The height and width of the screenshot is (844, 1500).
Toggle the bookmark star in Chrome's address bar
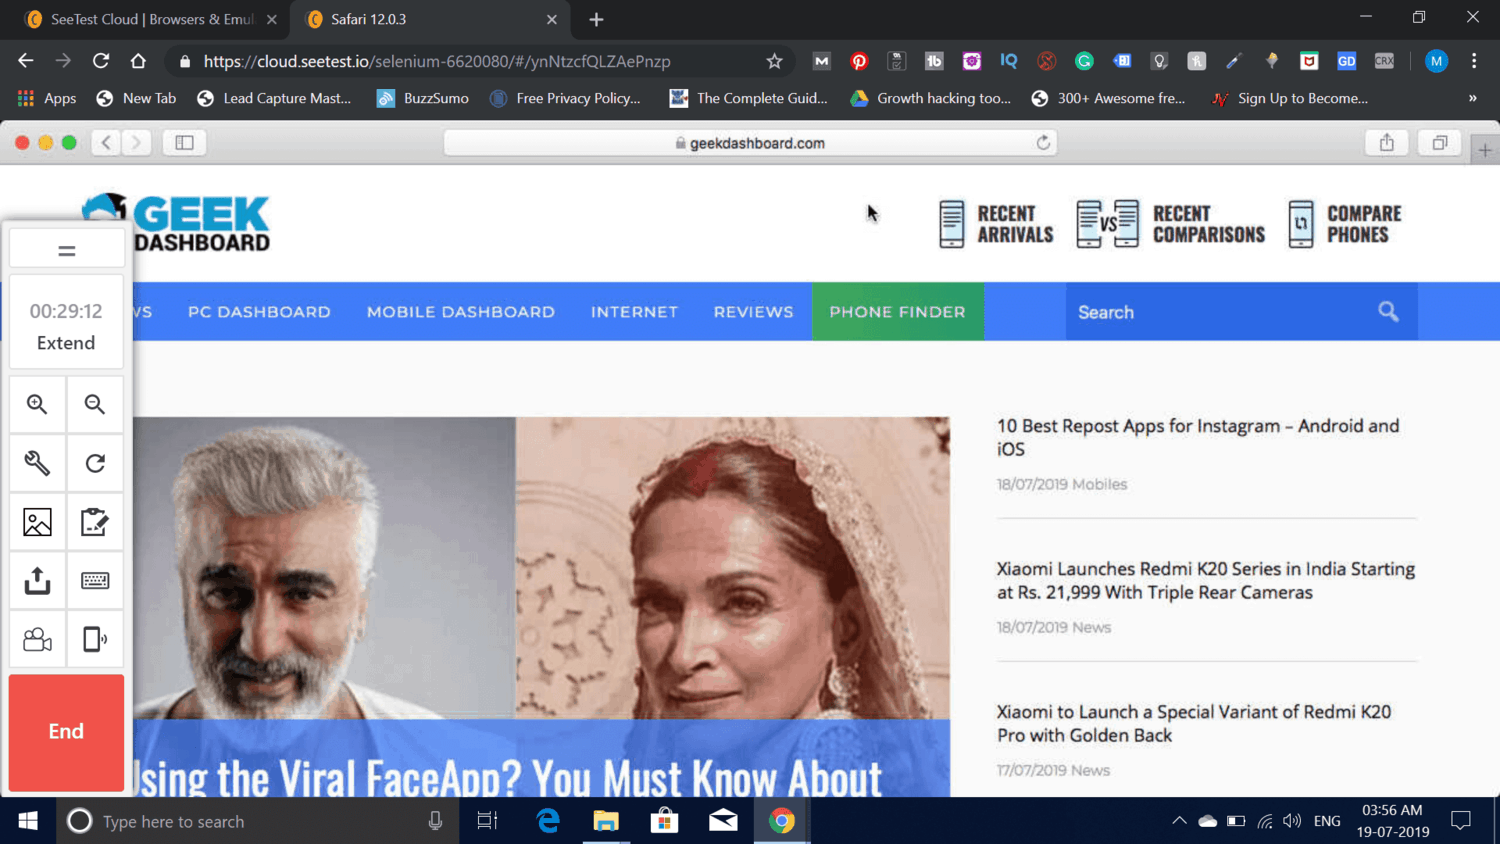click(774, 61)
